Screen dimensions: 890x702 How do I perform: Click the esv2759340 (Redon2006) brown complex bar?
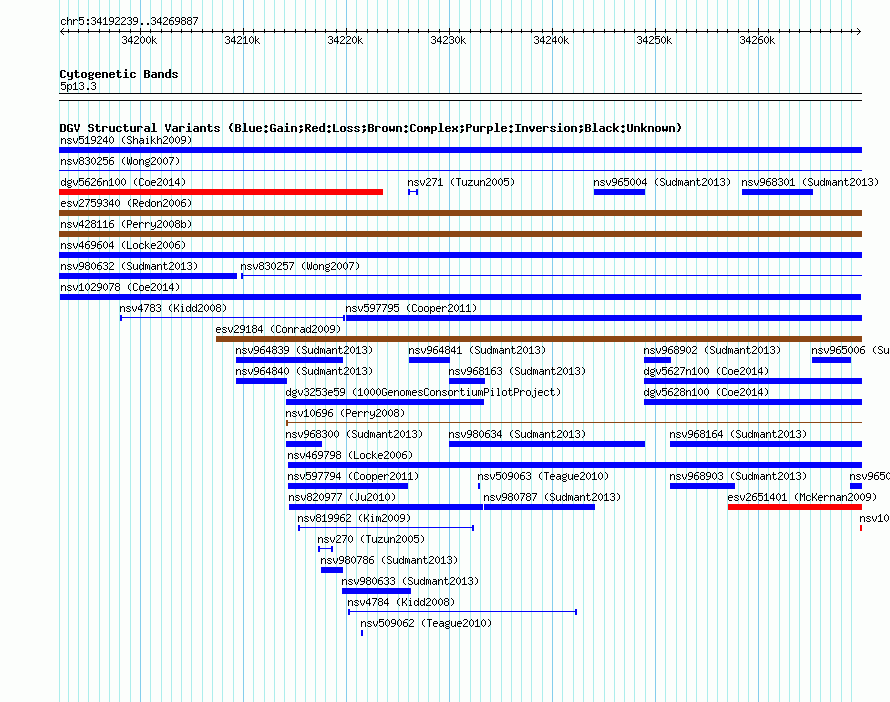[460, 213]
